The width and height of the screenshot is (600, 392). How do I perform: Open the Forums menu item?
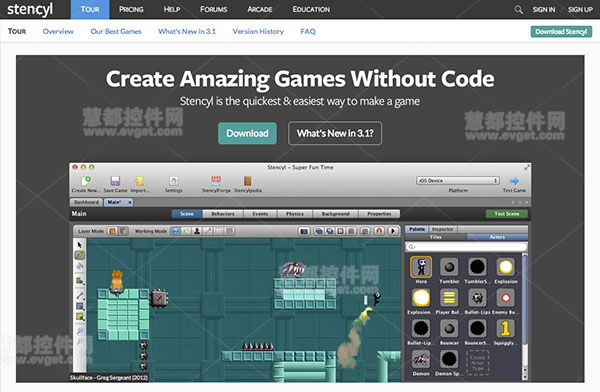[214, 9]
